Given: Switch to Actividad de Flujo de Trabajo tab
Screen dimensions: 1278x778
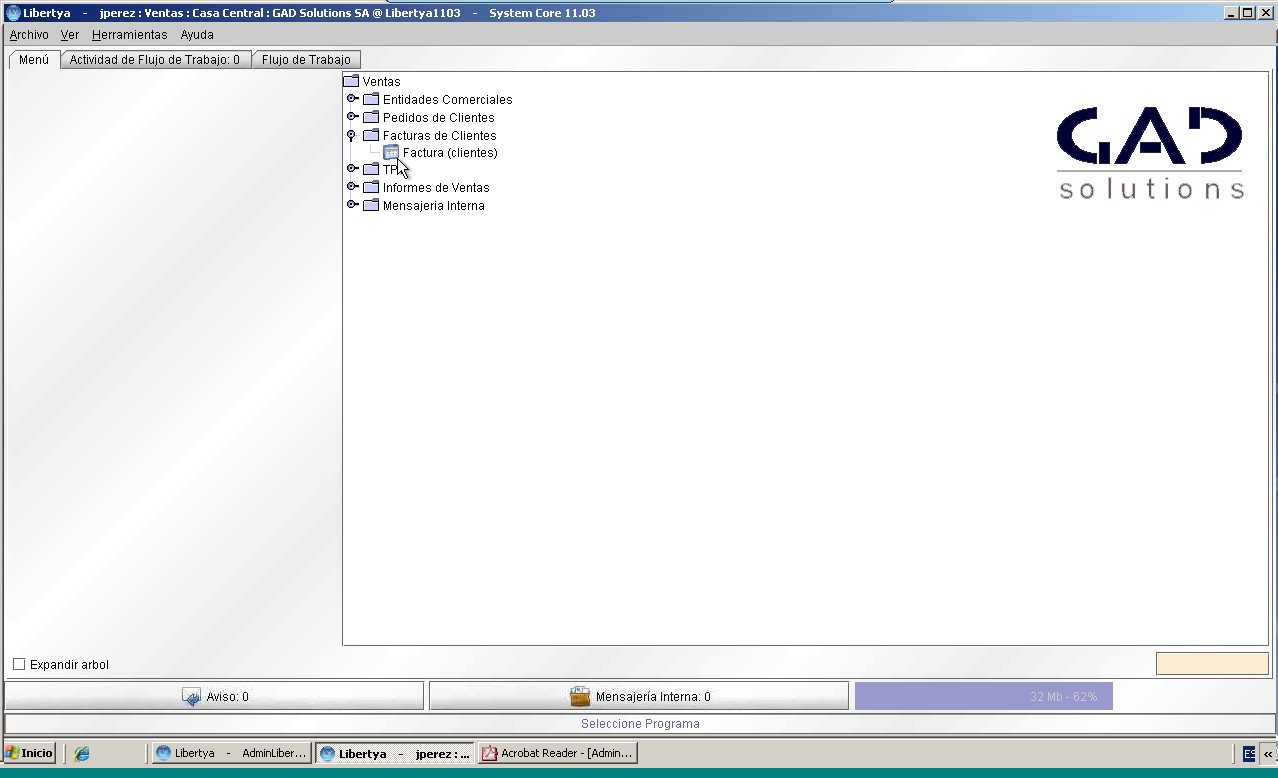Looking at the screenshot, I should point(155,60).
